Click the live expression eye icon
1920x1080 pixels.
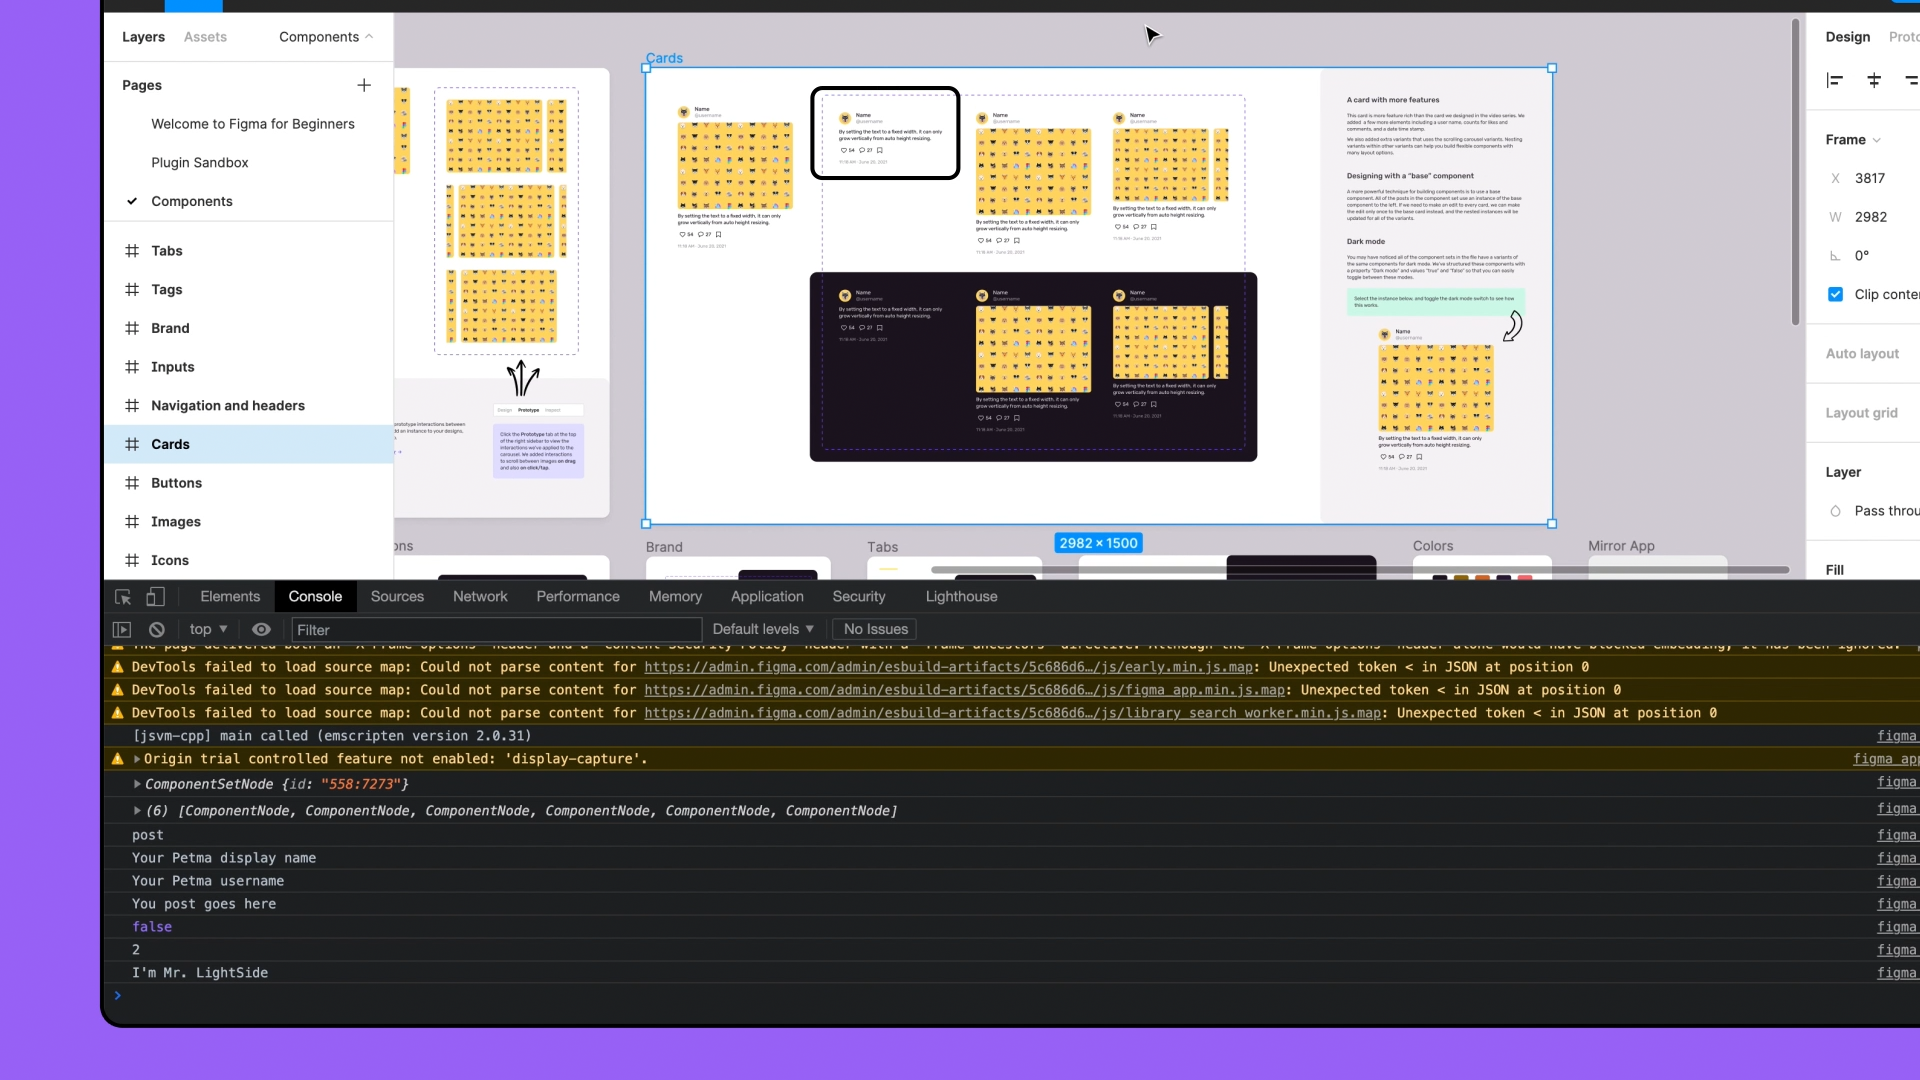(x=261, y=630)
